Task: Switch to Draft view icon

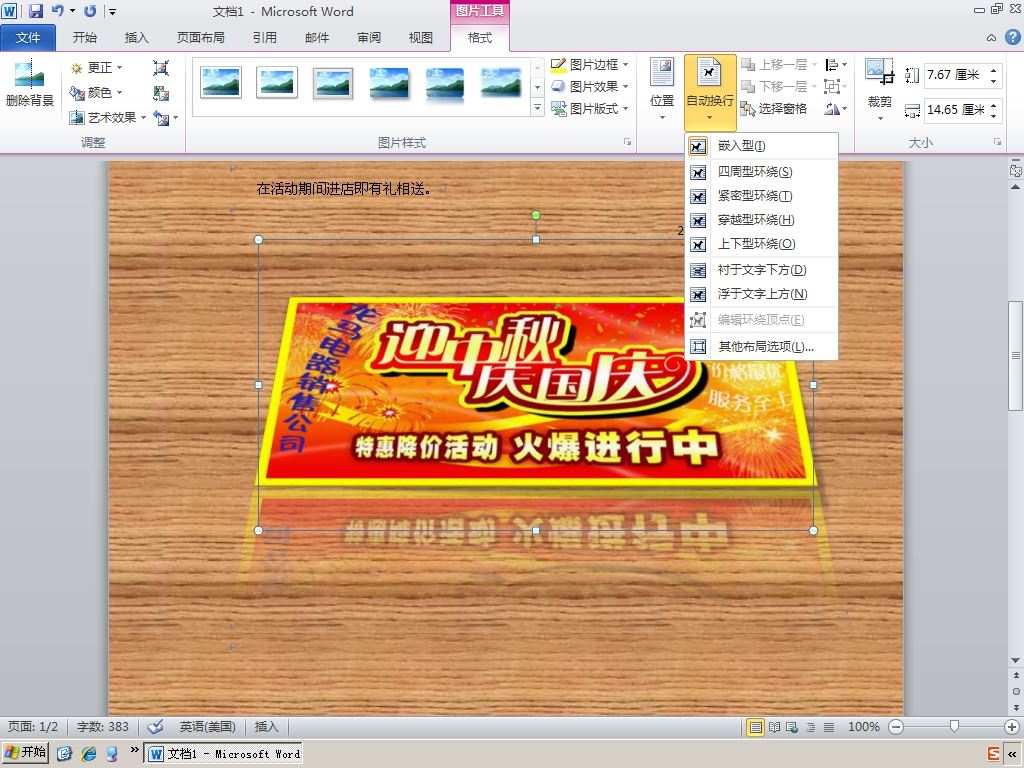Action: [829, 727]
